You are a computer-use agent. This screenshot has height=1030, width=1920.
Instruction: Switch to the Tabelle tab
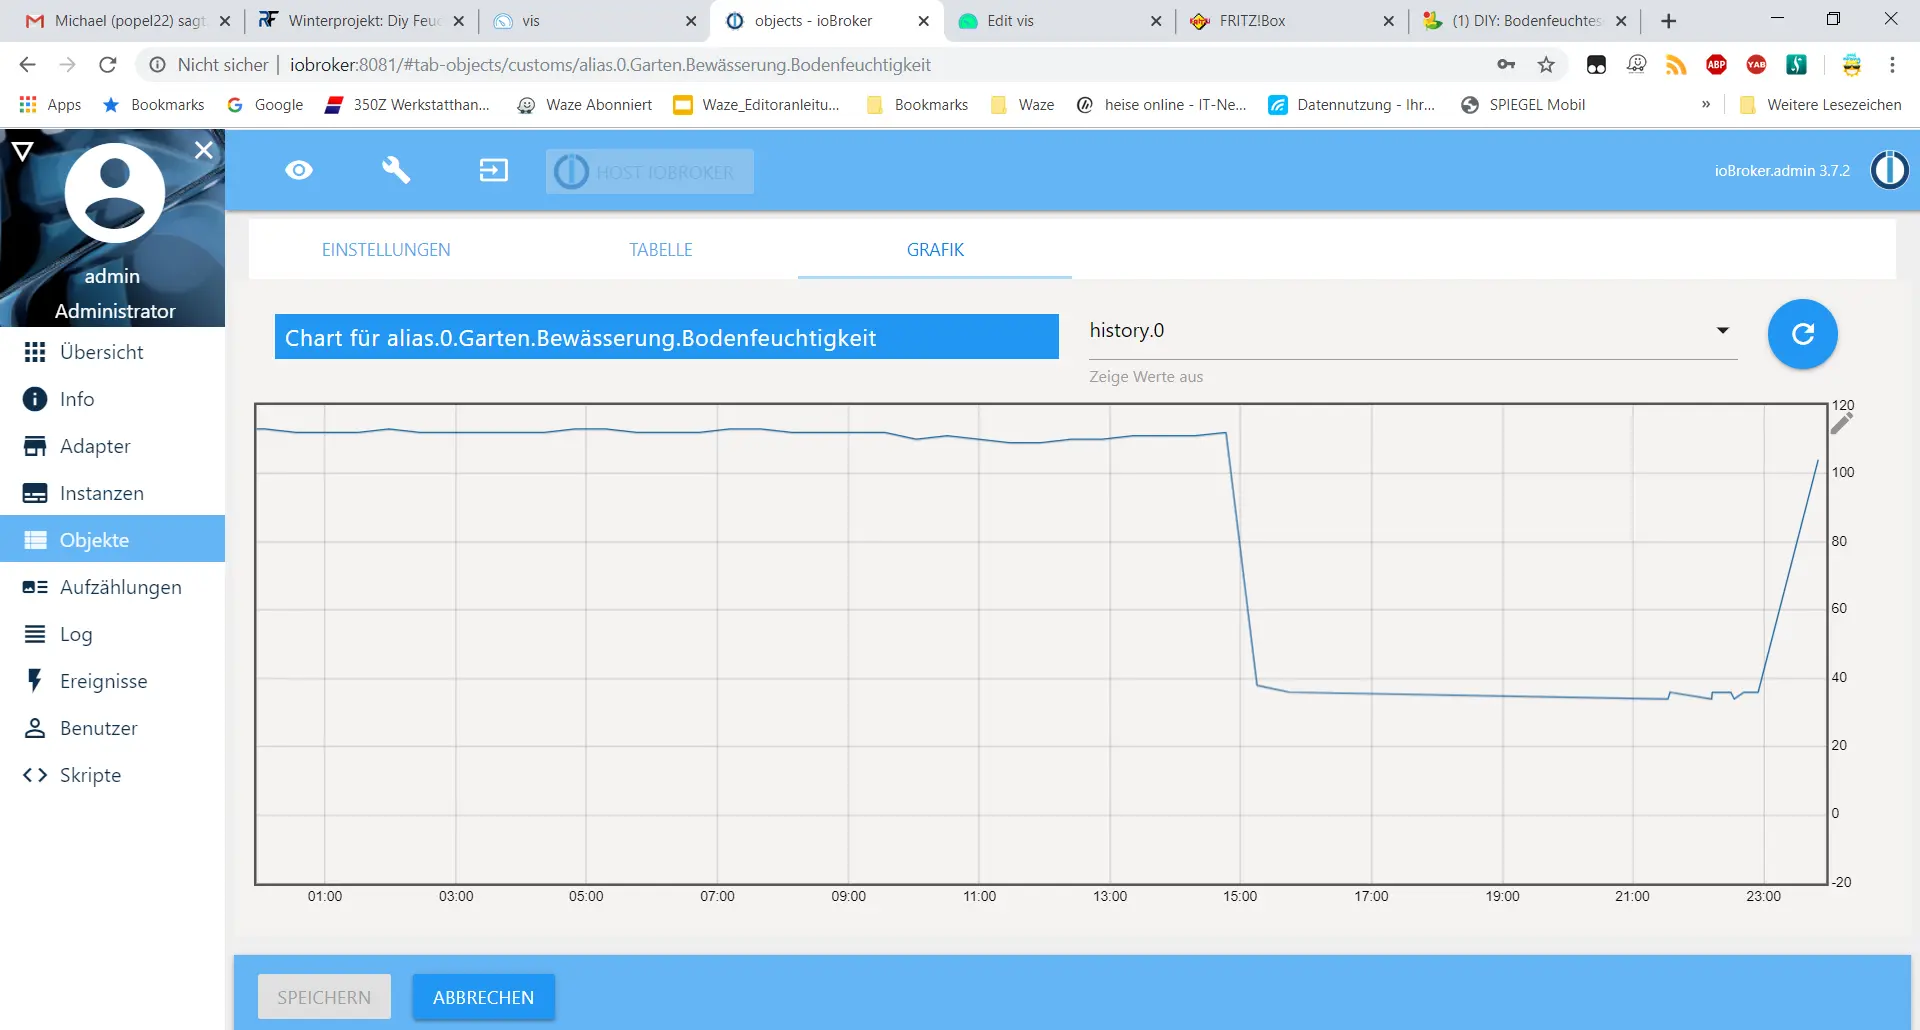(x=660, y=250)
